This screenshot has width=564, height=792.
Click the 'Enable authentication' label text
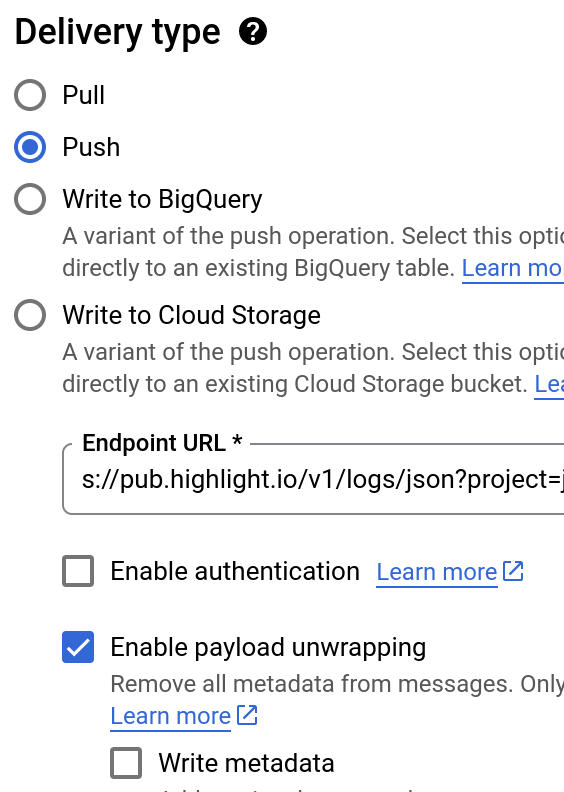[235, 571]
